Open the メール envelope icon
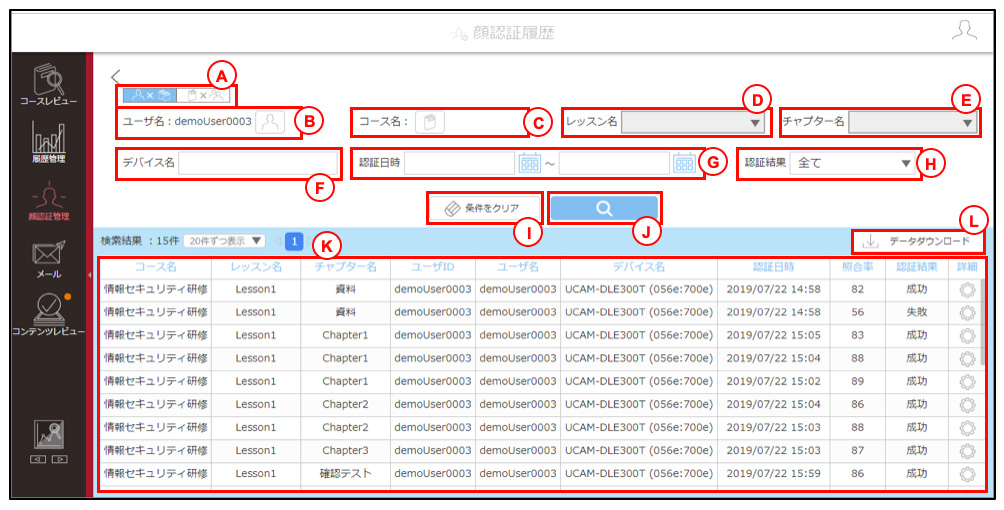 tap(49, 258)
